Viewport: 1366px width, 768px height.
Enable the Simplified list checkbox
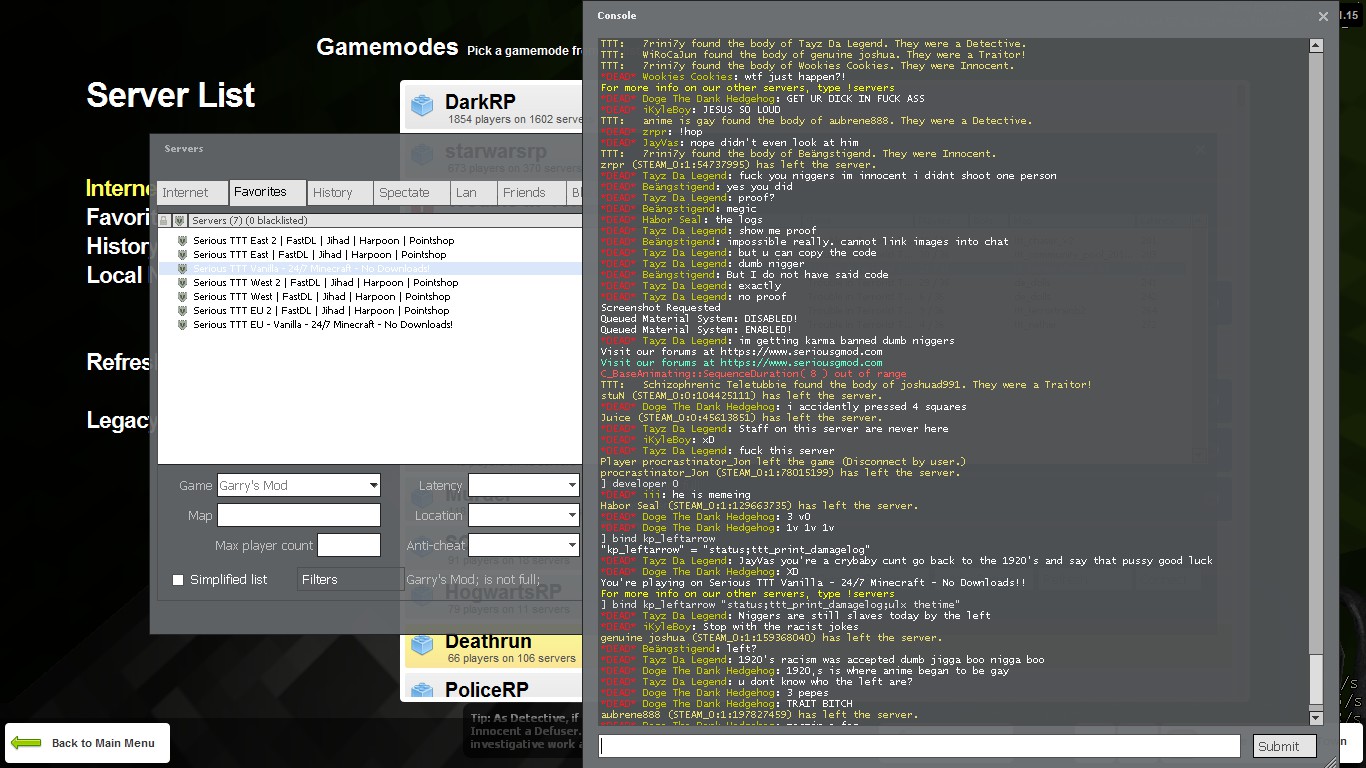(x=178, y=580)
